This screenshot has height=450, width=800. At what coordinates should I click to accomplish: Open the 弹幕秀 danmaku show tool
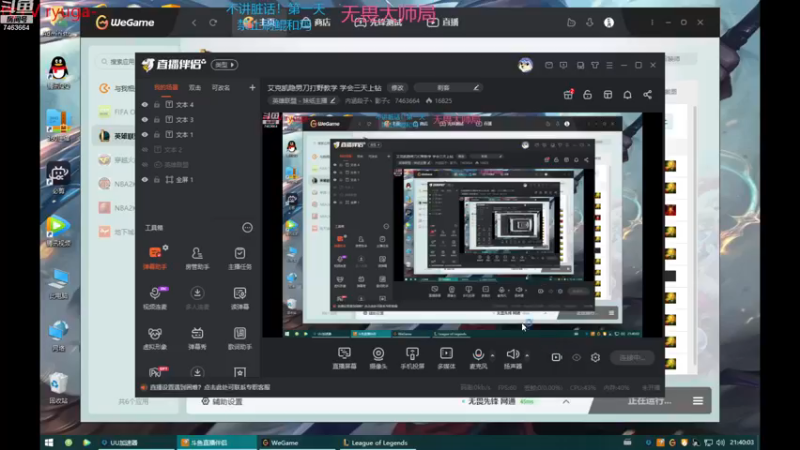[197, 338]
